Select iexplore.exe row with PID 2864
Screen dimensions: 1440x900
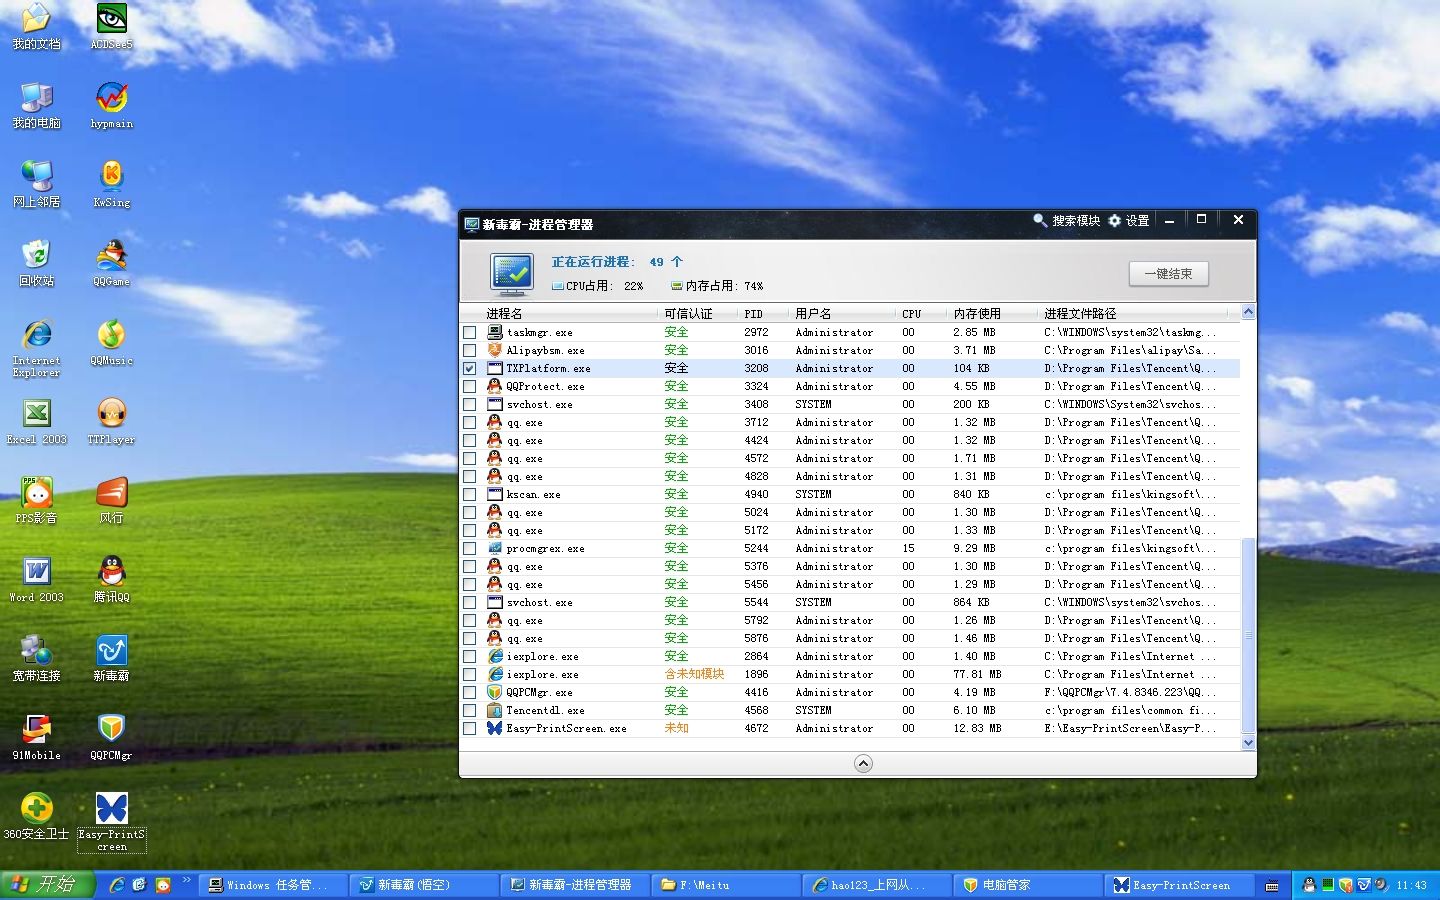pos(850,656)
